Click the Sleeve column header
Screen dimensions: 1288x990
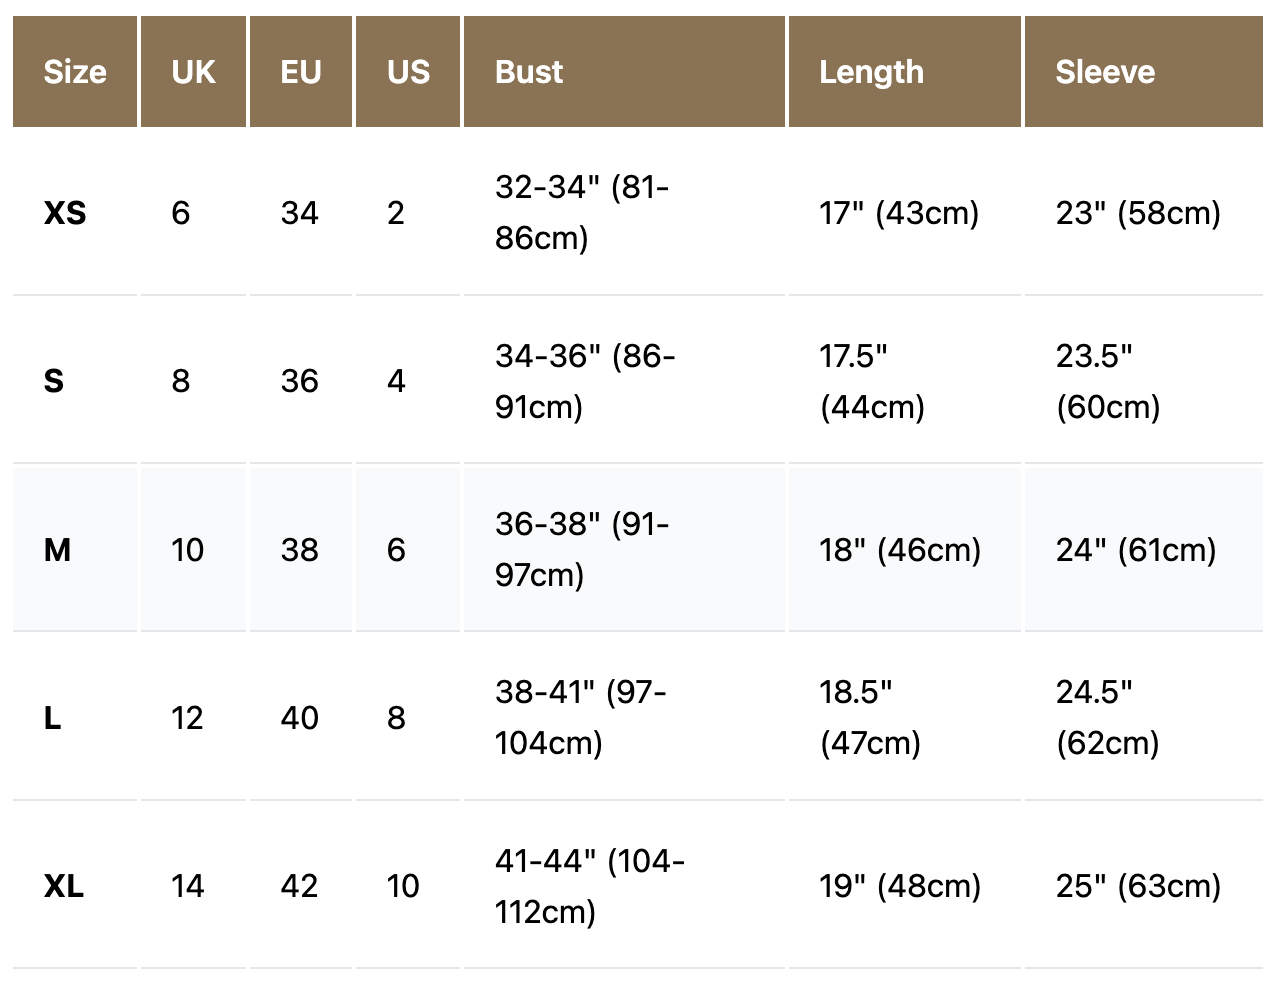point(1105,72)
